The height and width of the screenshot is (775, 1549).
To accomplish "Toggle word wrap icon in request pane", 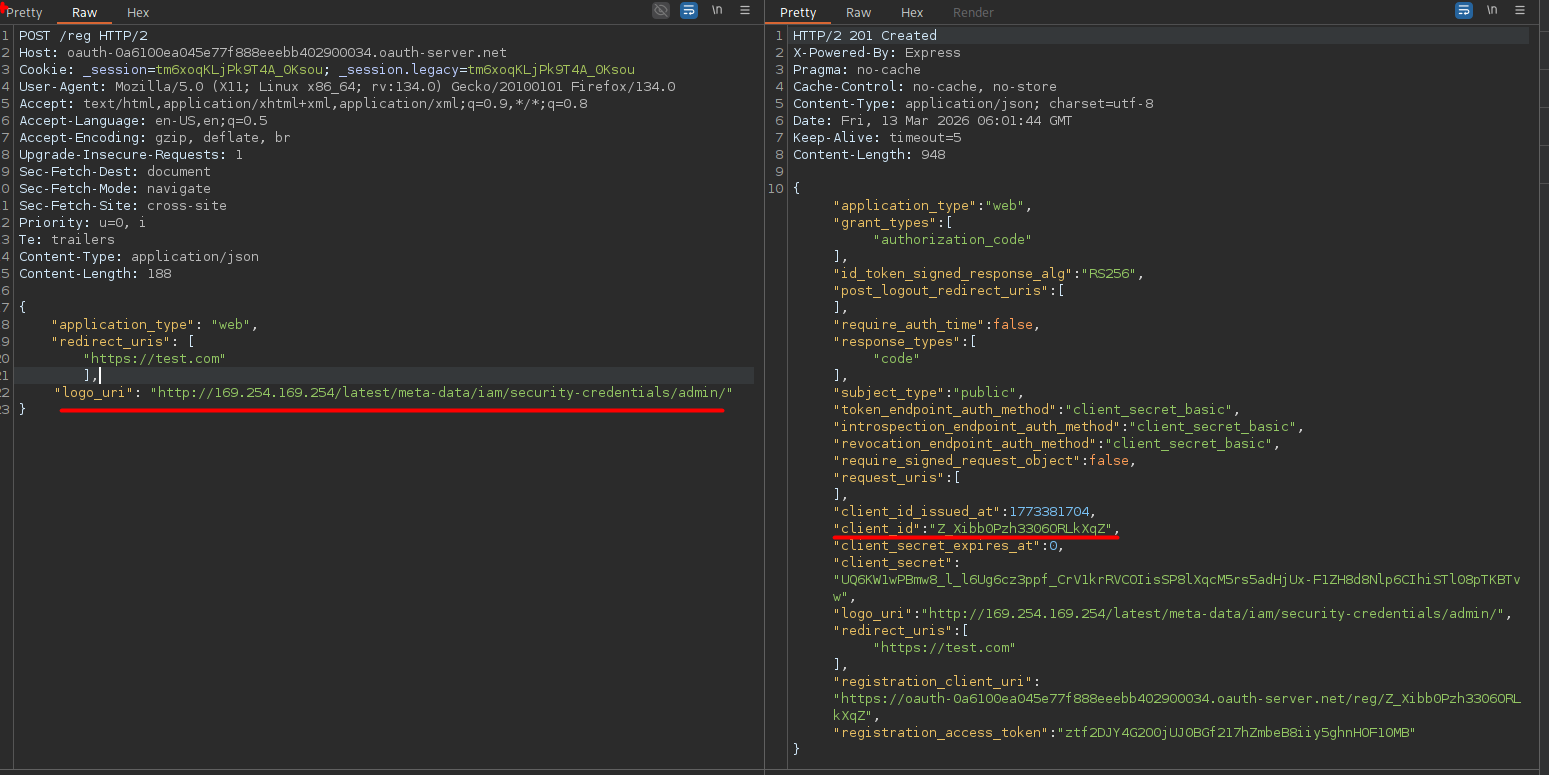I will click(x=689, y=10).
